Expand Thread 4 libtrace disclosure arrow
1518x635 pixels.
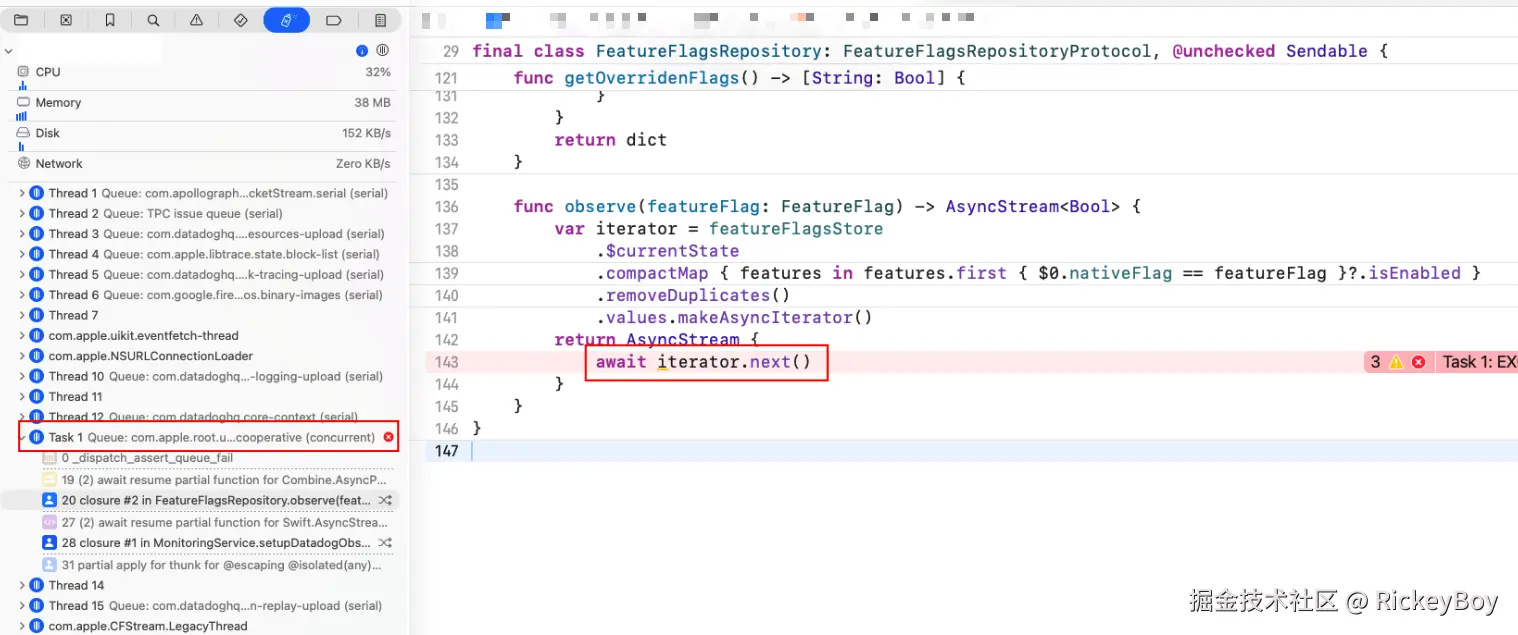point(22,254)
